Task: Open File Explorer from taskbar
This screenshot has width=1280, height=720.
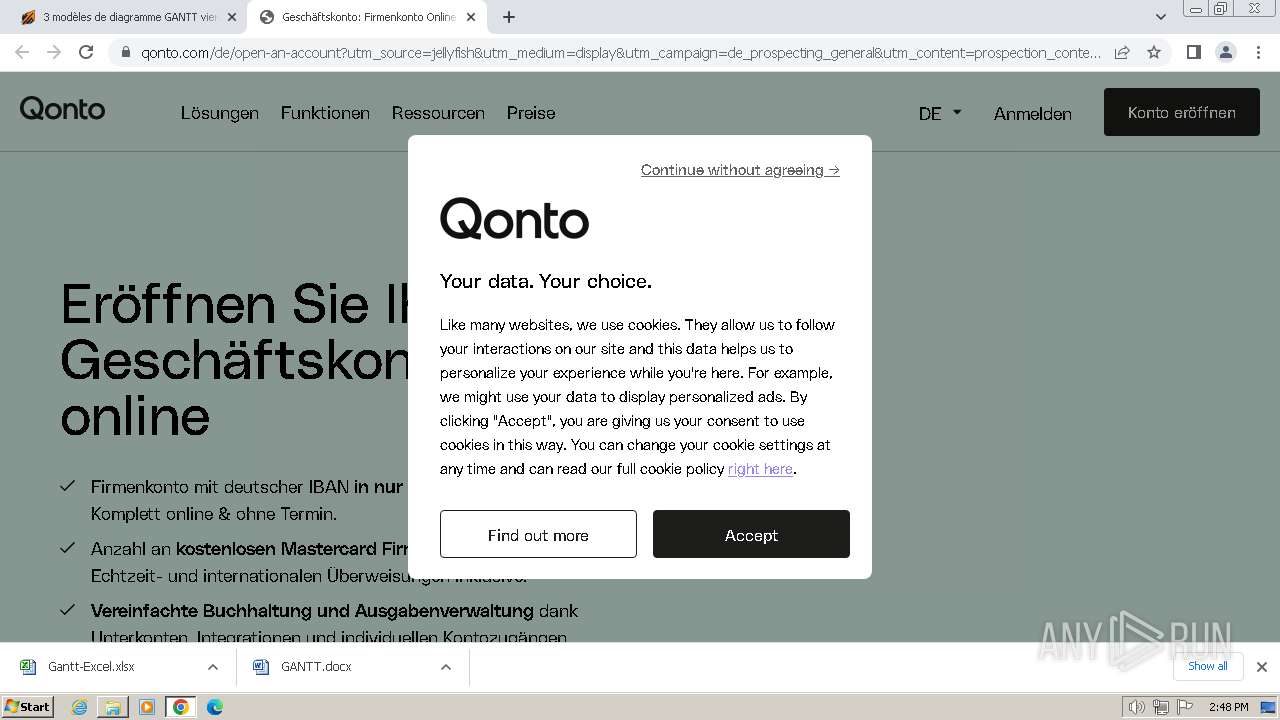Action: coord(113,707)
